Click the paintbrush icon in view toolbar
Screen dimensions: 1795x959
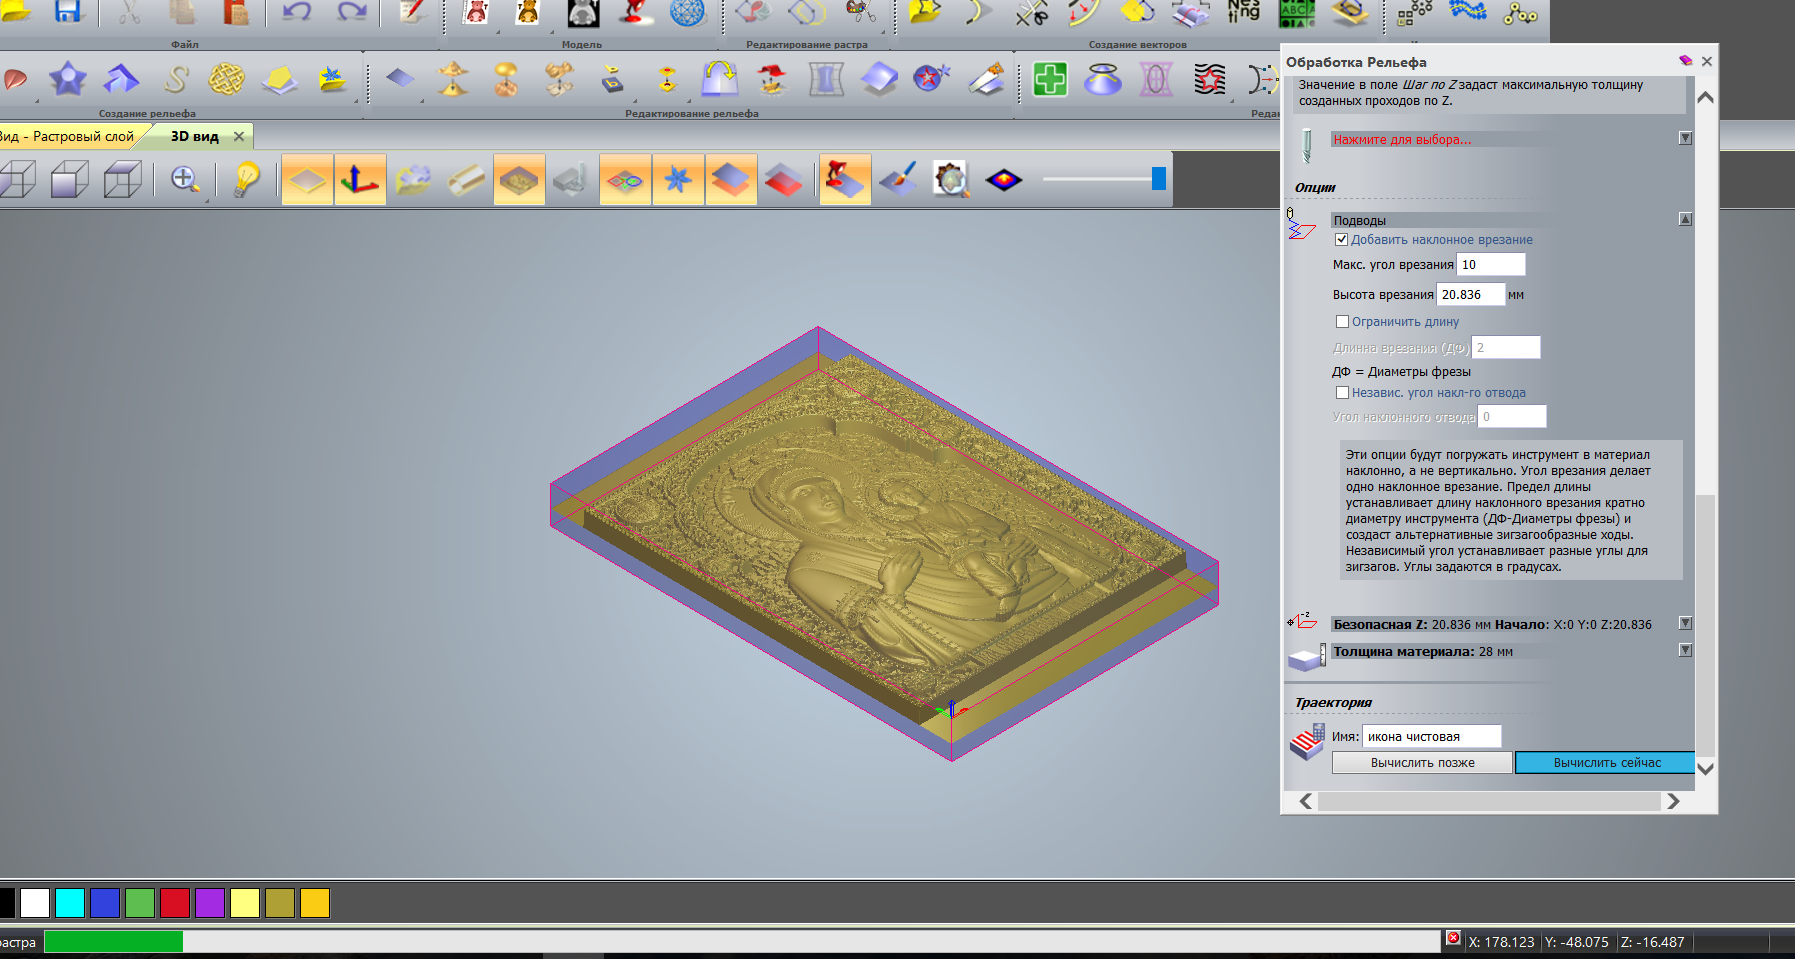tap(898, 180)
